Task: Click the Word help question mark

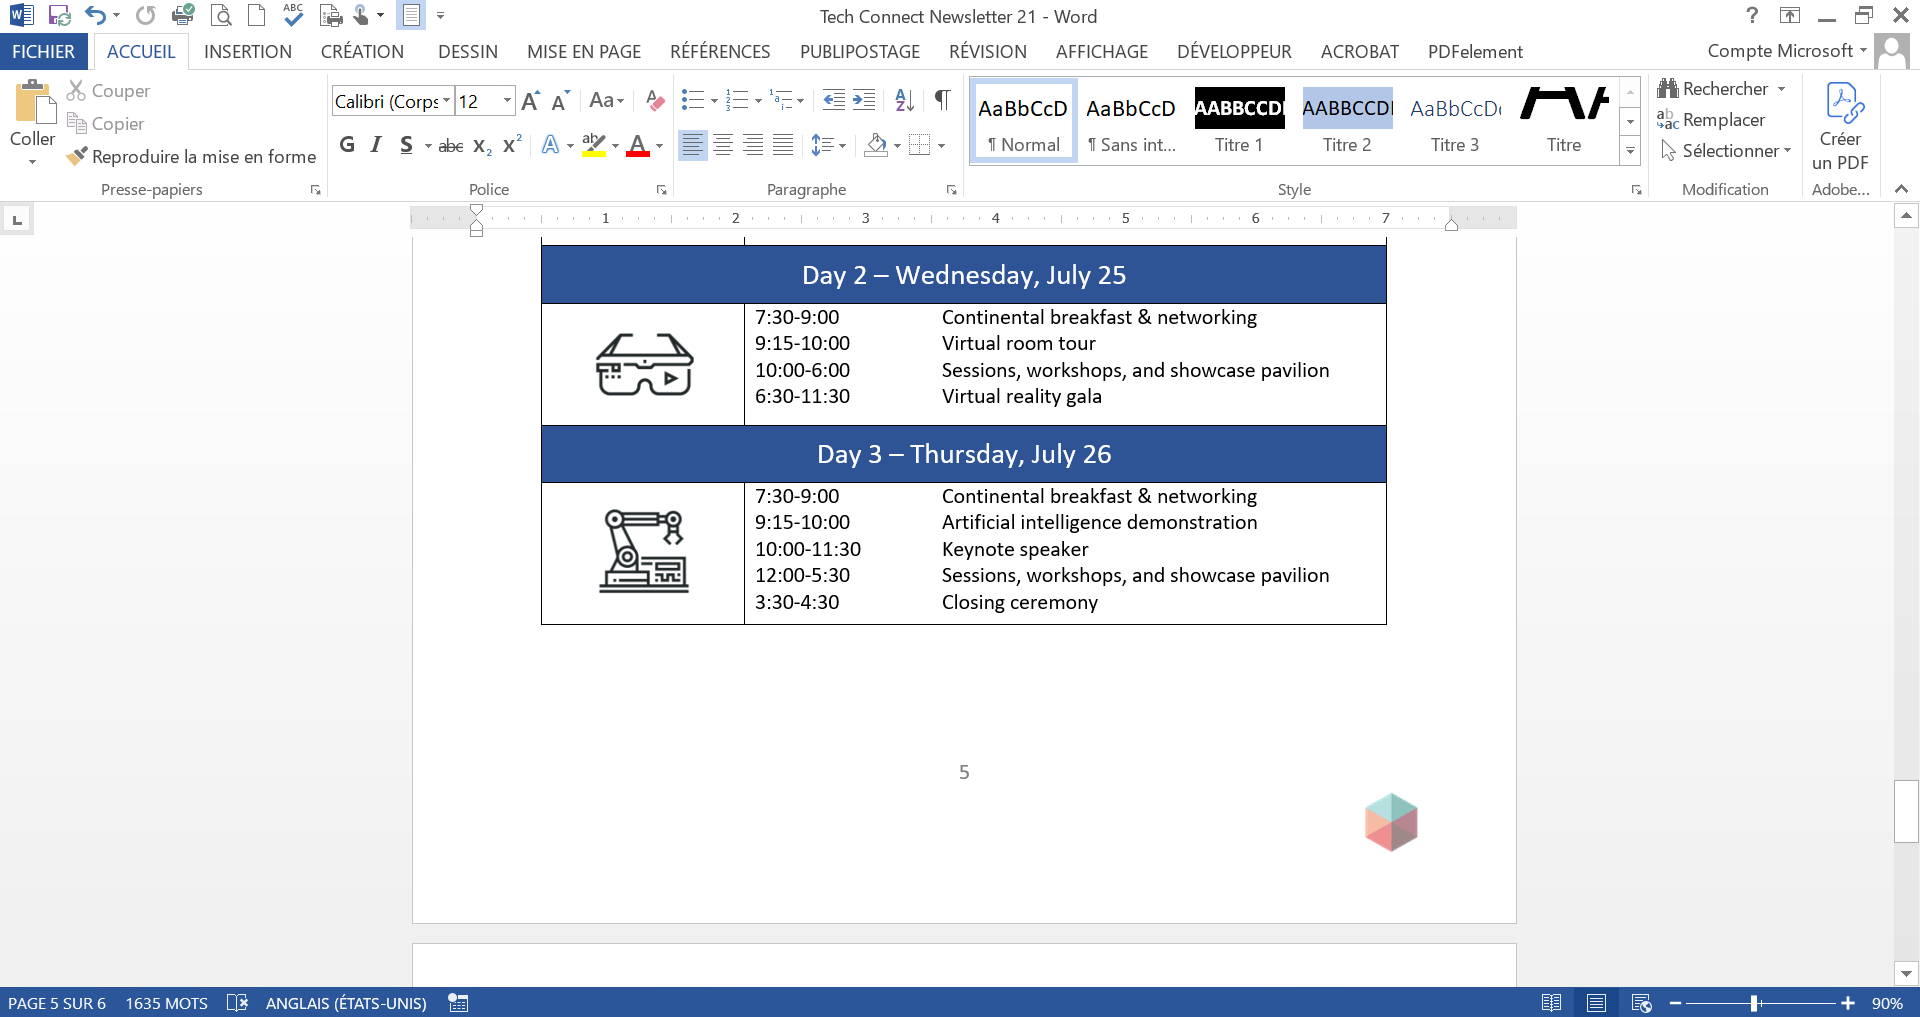Action: tap(1752, 15)
